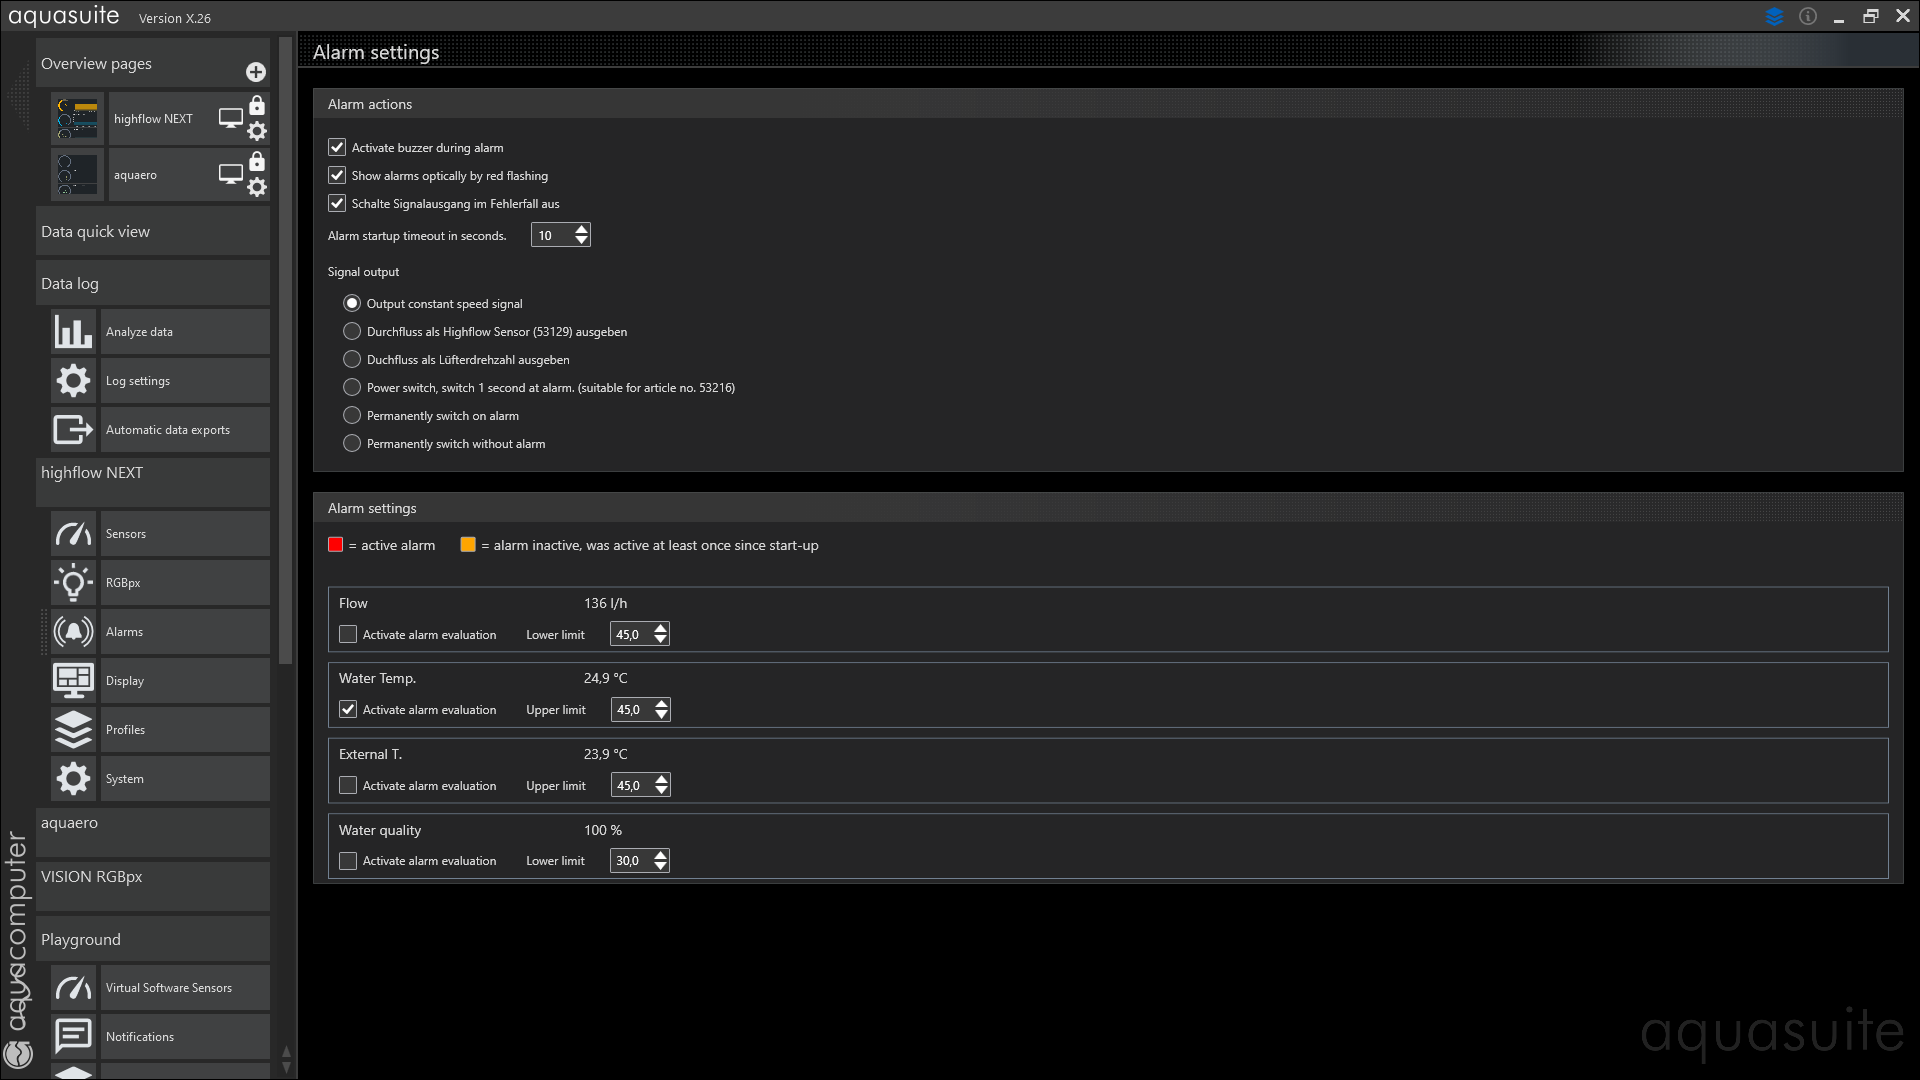The height and width of the screenshot is (1080, 1920).
Task: Enable Water quality alarm evaluation checkbox
Action: tap(348, 860)
